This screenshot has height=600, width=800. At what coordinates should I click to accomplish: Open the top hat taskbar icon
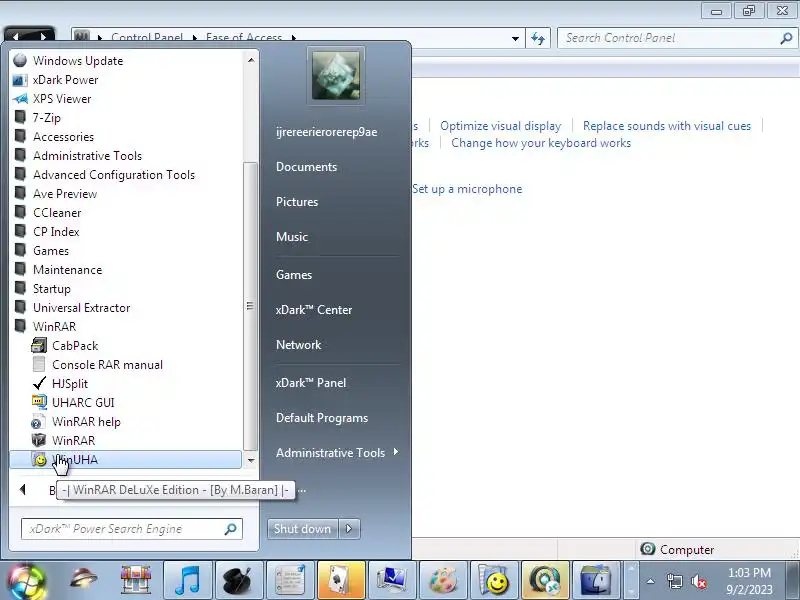pyautogui.click(x=239, y=581)
